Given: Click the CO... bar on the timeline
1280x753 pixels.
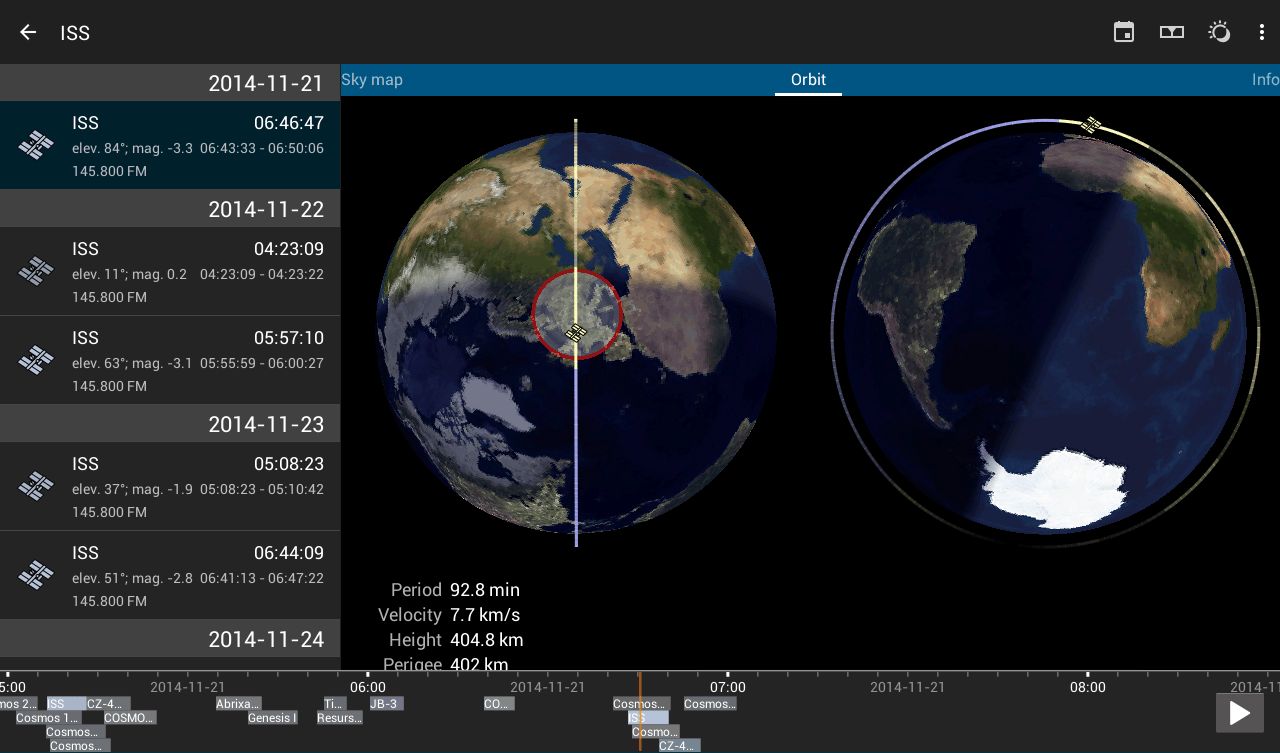Looking at the screenshot, I should tap(499, 704).
